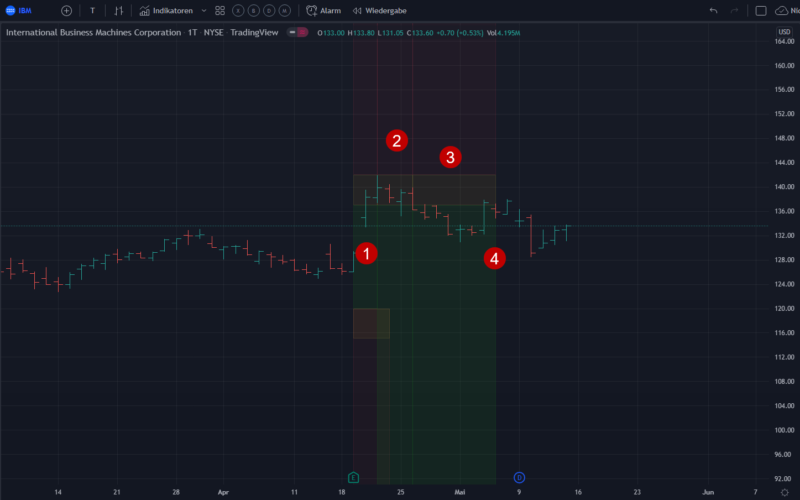800x500 pixels.
Task: Open chart settings gear in bottom corner
Action: pos(784,492)
